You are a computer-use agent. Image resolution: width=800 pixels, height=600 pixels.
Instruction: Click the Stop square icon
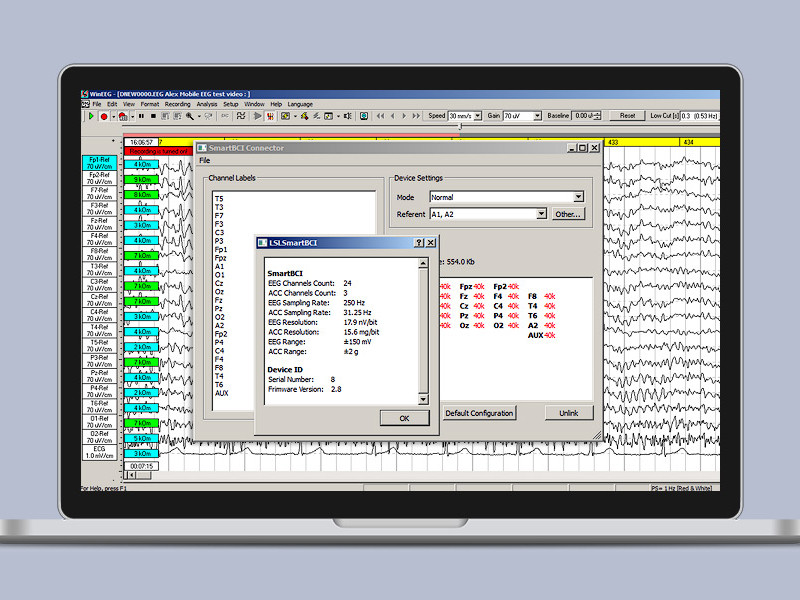point(152,116)
